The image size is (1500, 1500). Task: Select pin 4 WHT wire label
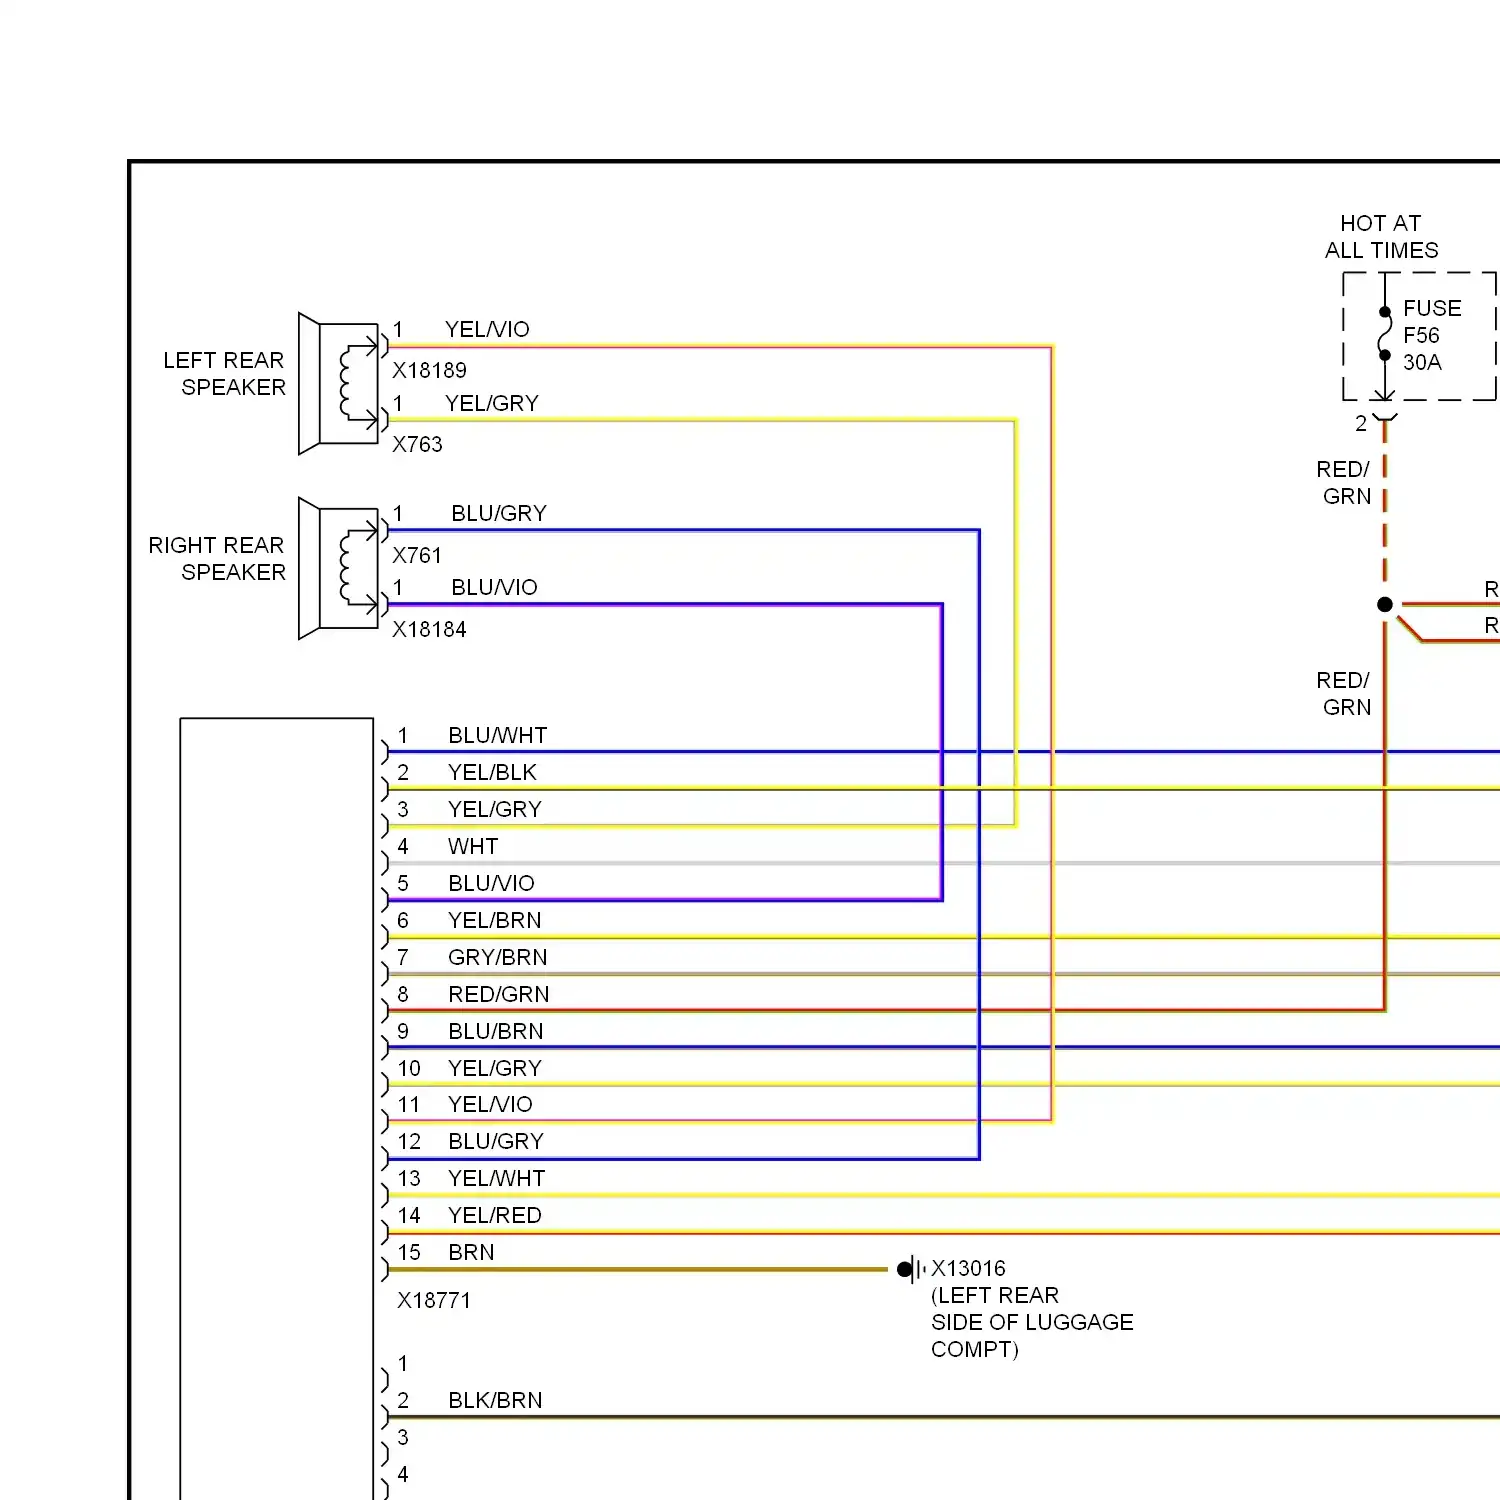point(473,846)
